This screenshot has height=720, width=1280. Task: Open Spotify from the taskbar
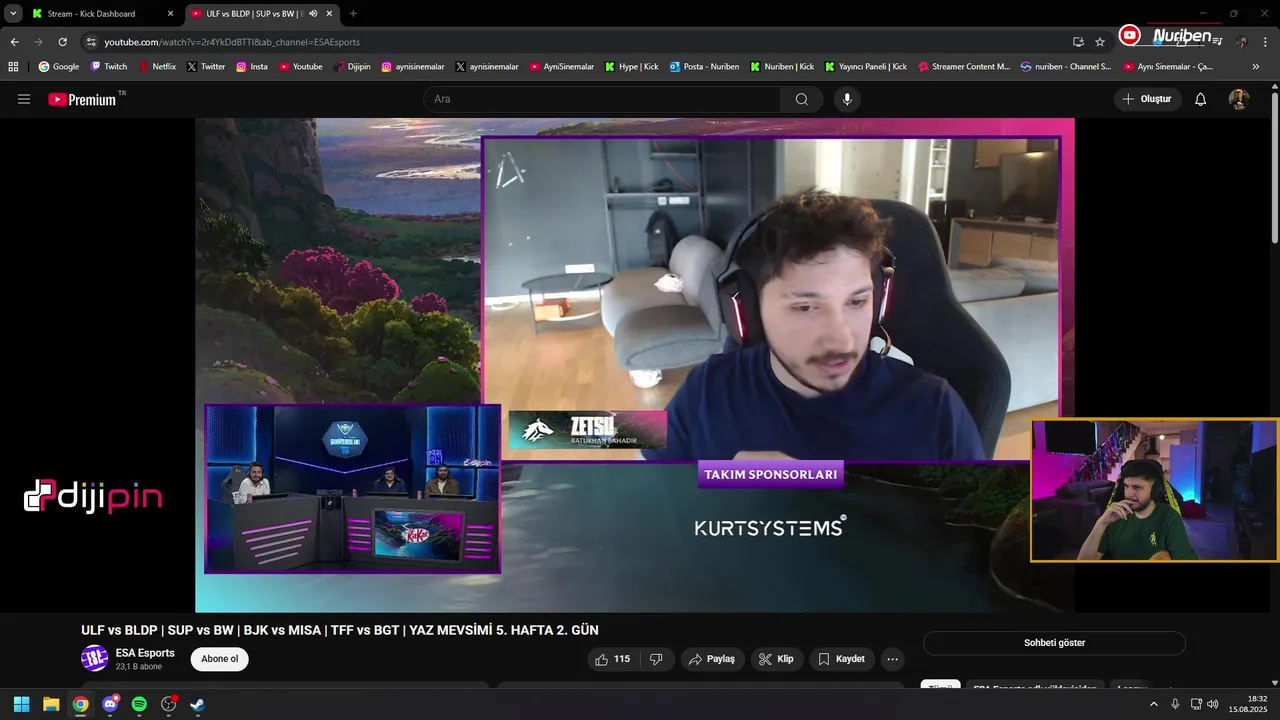[139, 704]
